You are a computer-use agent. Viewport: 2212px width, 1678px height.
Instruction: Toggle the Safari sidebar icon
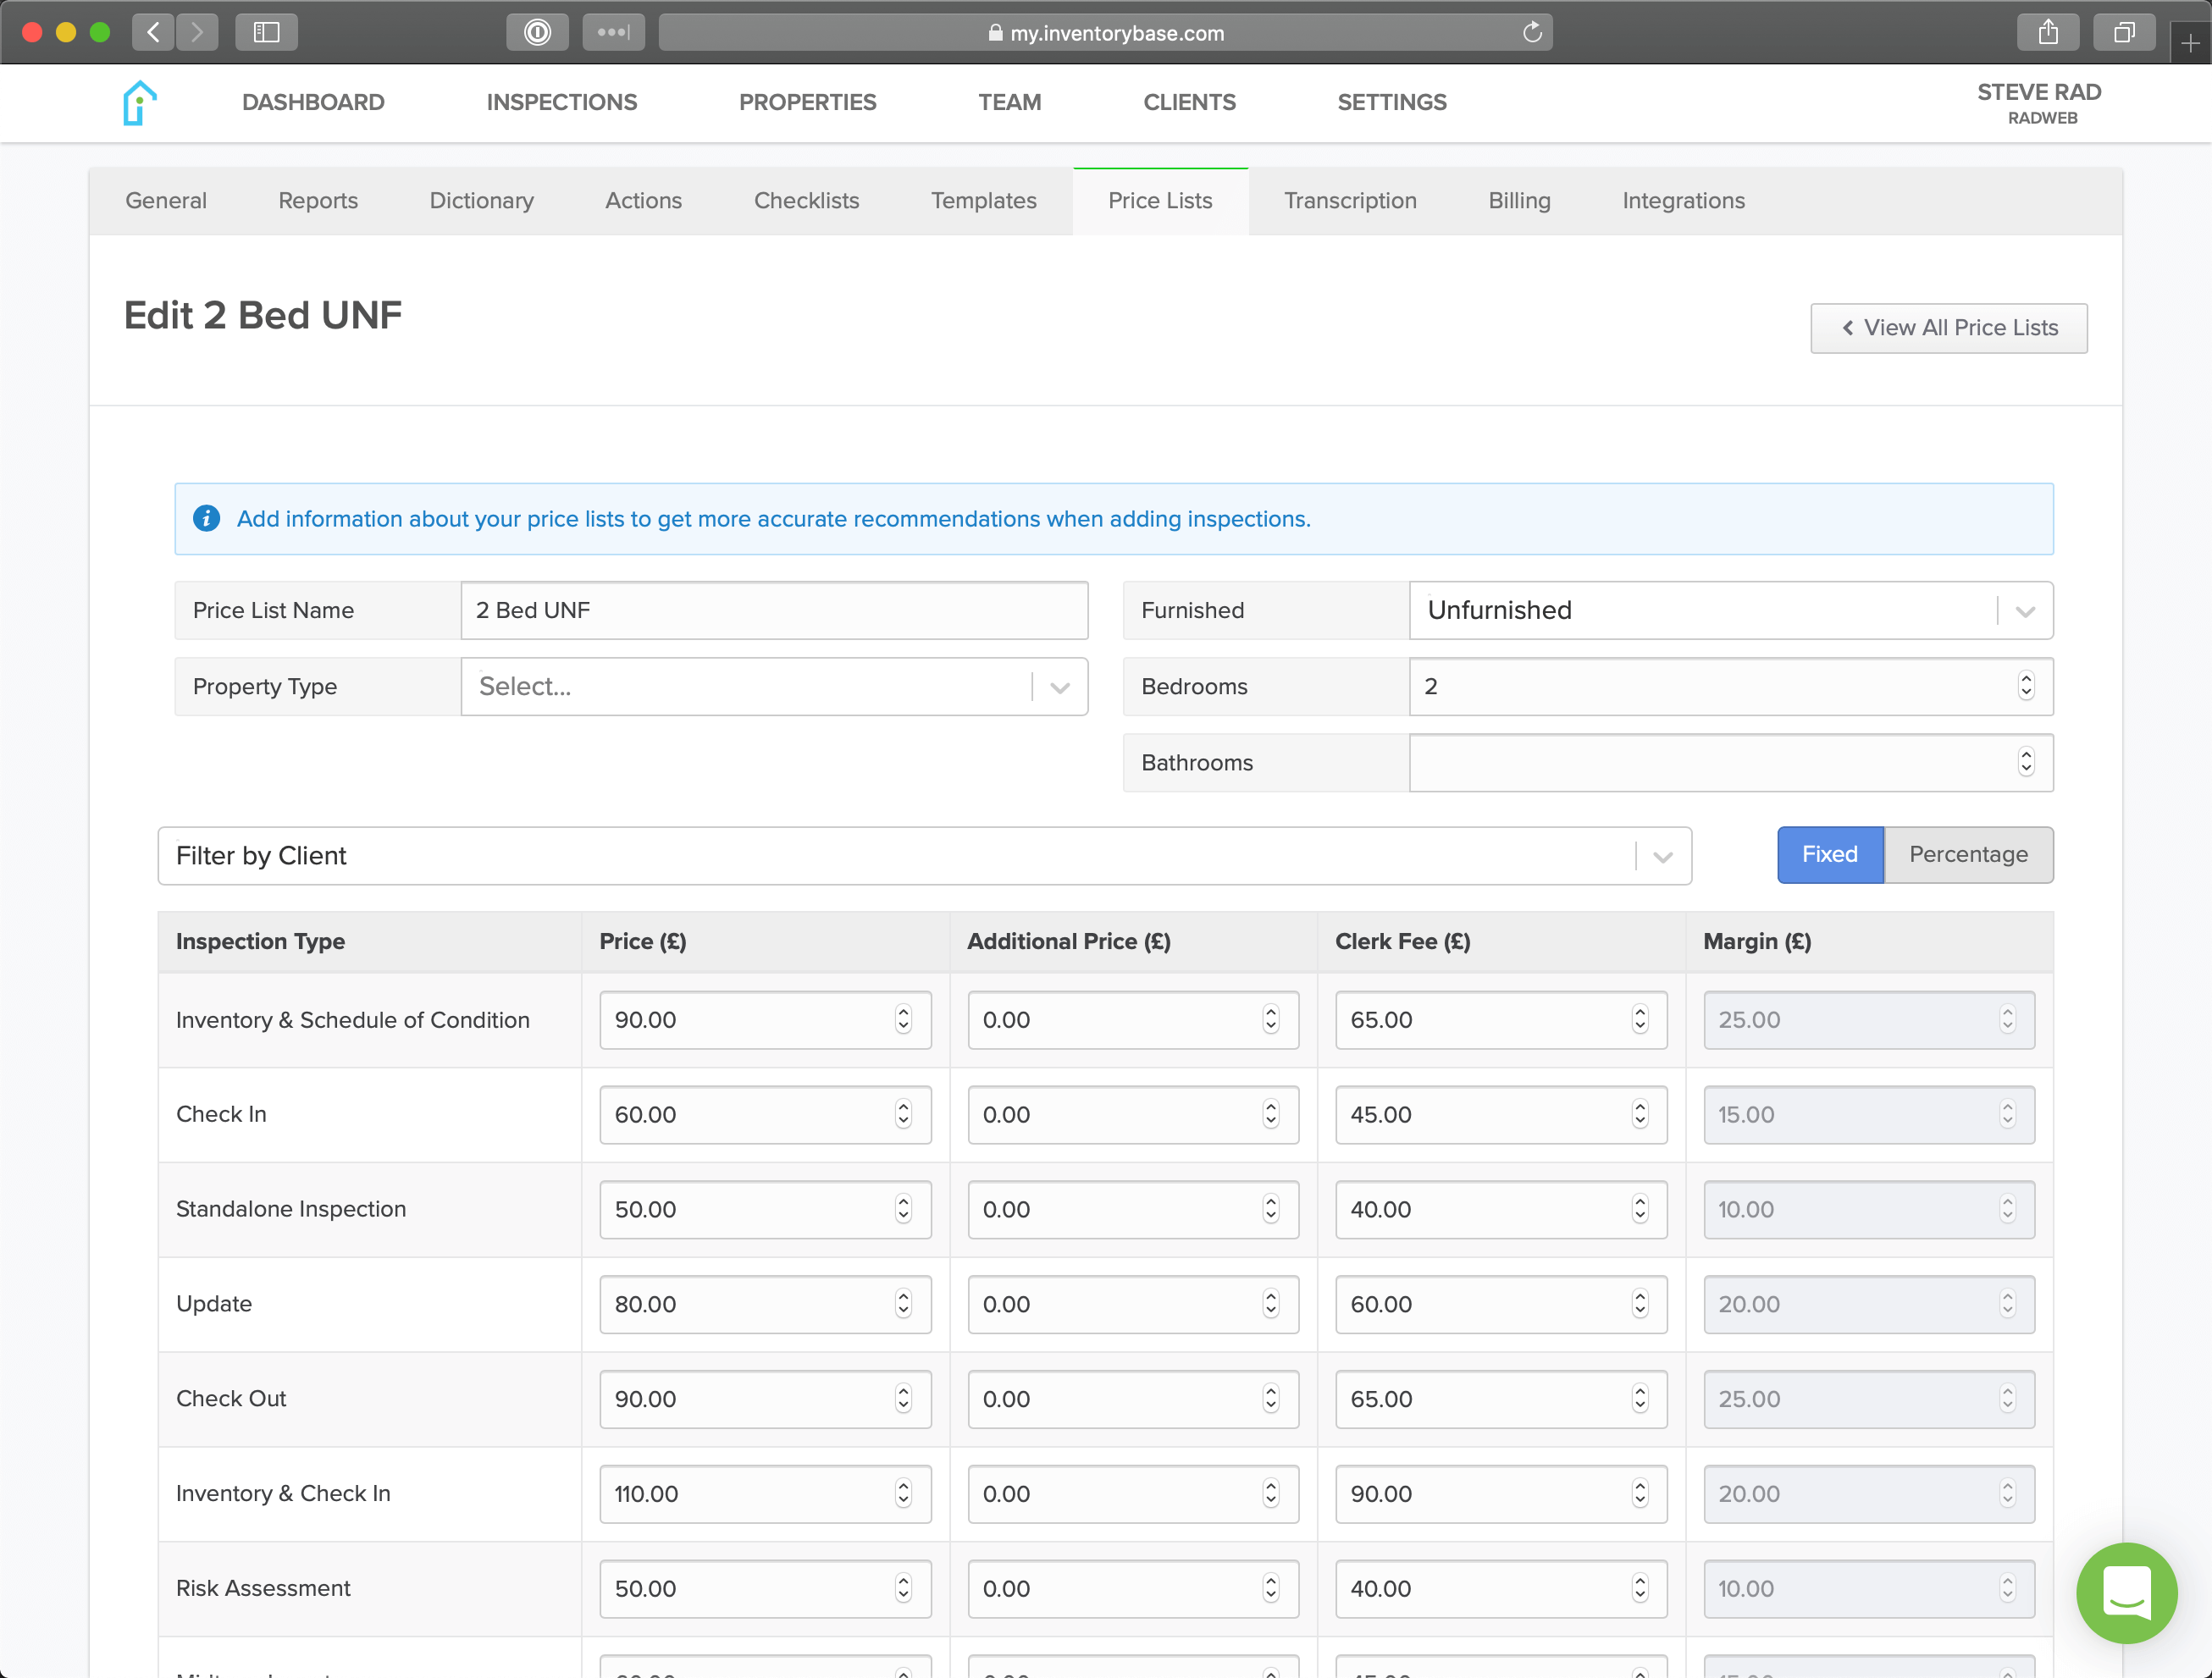266,32
